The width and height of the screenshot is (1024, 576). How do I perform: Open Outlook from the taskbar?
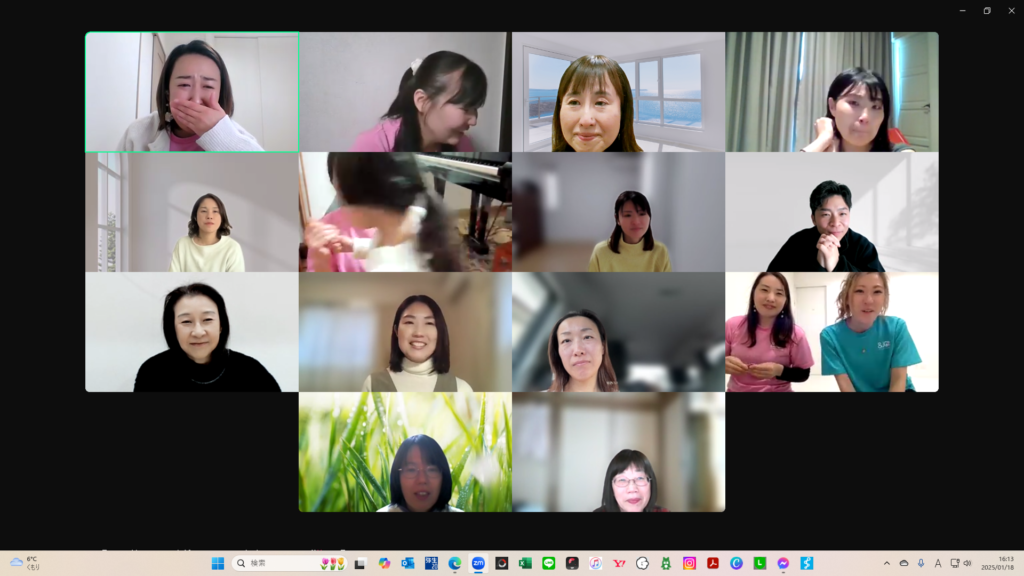(x=408, y=563)
